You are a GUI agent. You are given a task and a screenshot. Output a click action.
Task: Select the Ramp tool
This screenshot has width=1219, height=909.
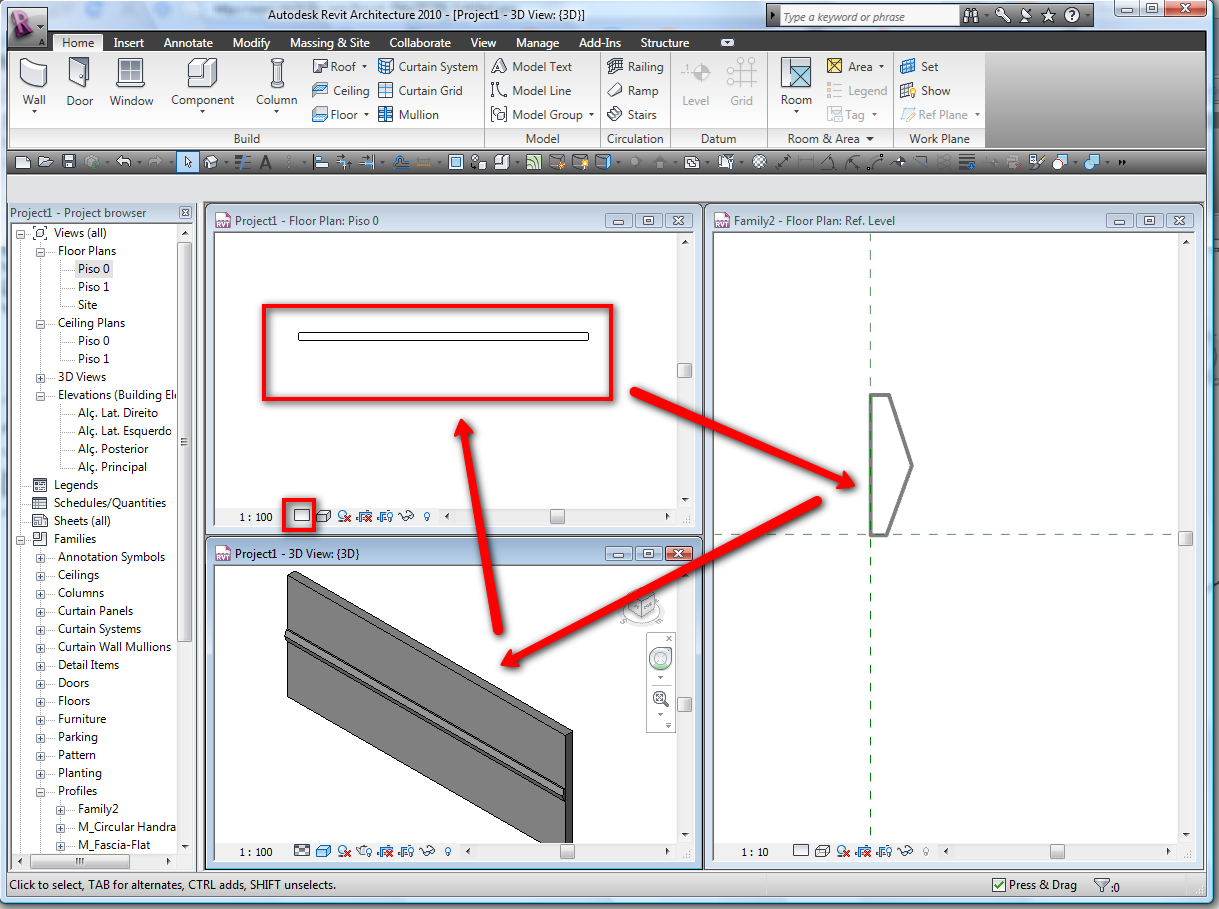point(633,90)
